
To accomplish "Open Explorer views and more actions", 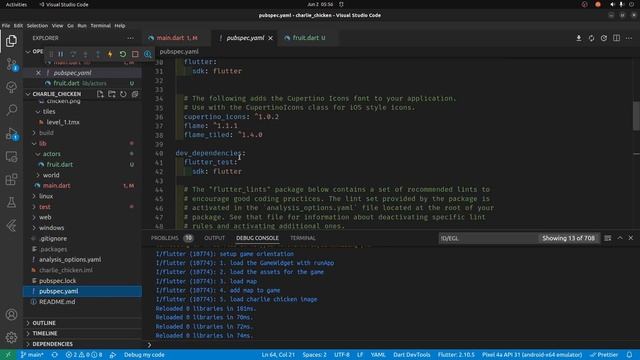I will tap(130, 38).
